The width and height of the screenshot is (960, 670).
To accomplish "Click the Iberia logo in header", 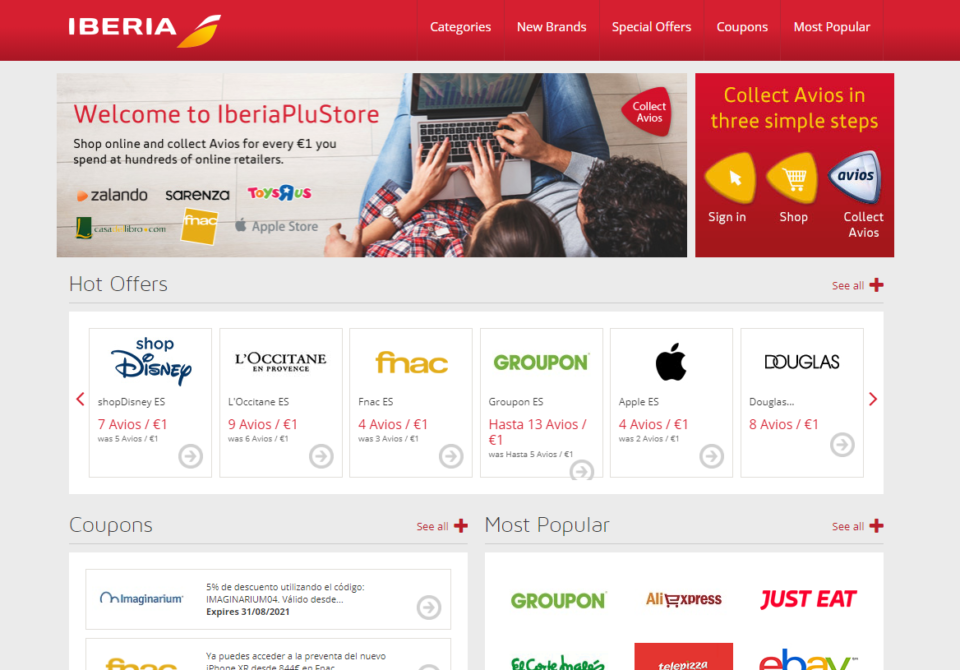I will 144,29.
